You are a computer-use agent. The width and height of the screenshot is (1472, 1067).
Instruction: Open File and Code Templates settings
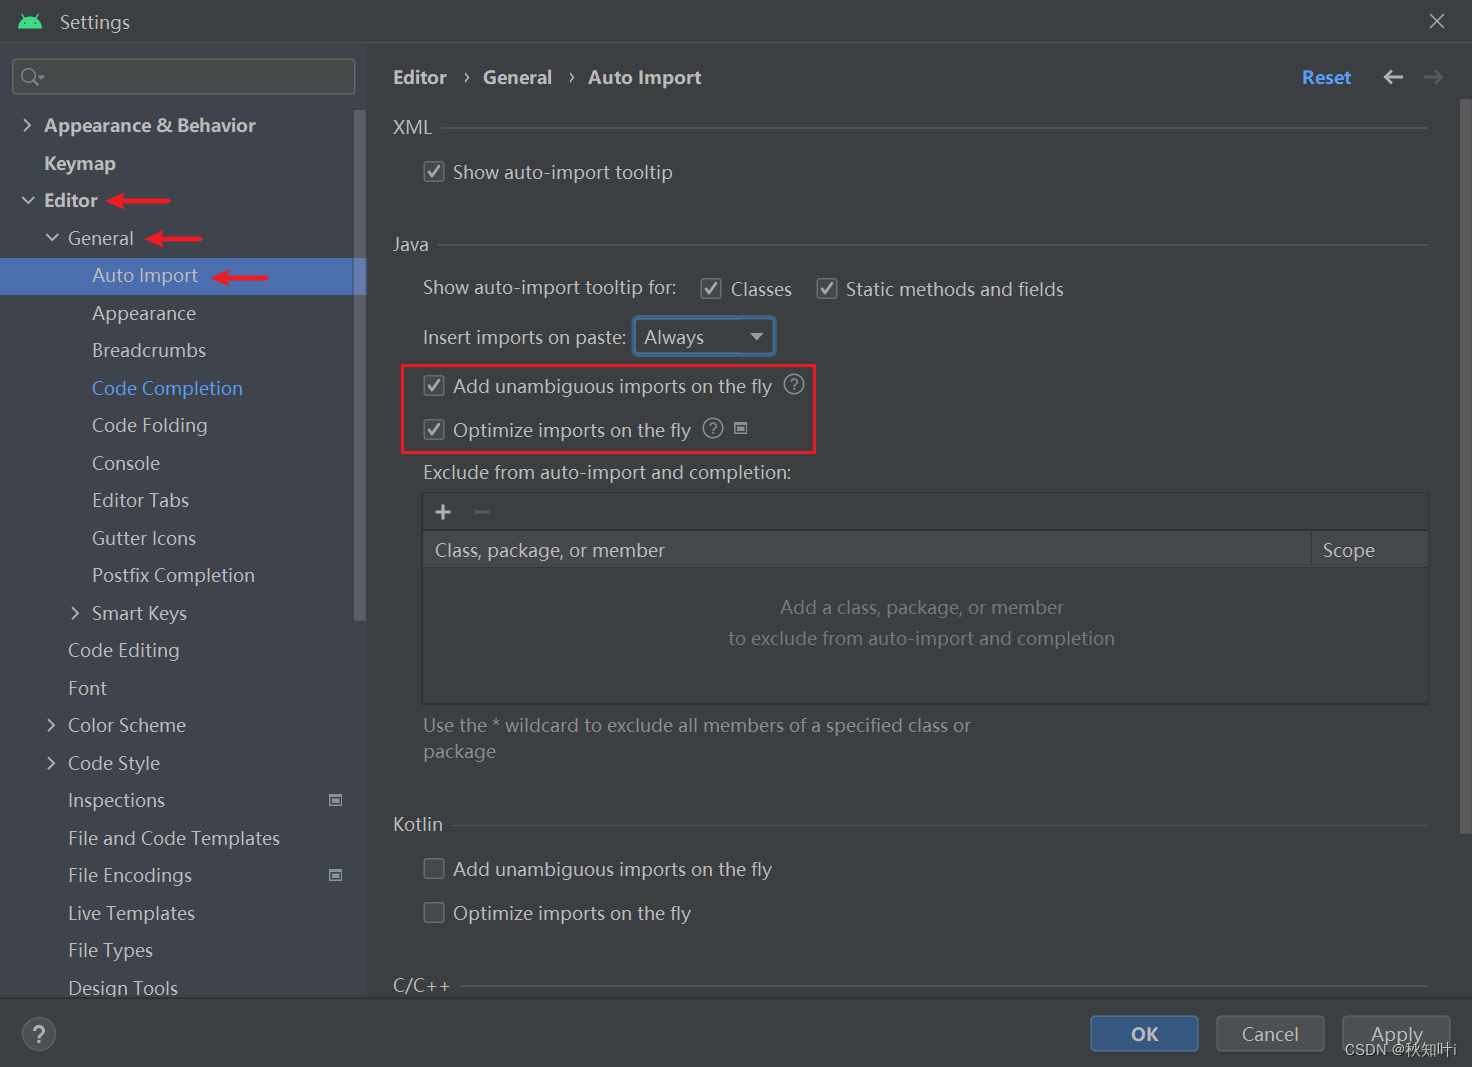[x=174, y=838]
